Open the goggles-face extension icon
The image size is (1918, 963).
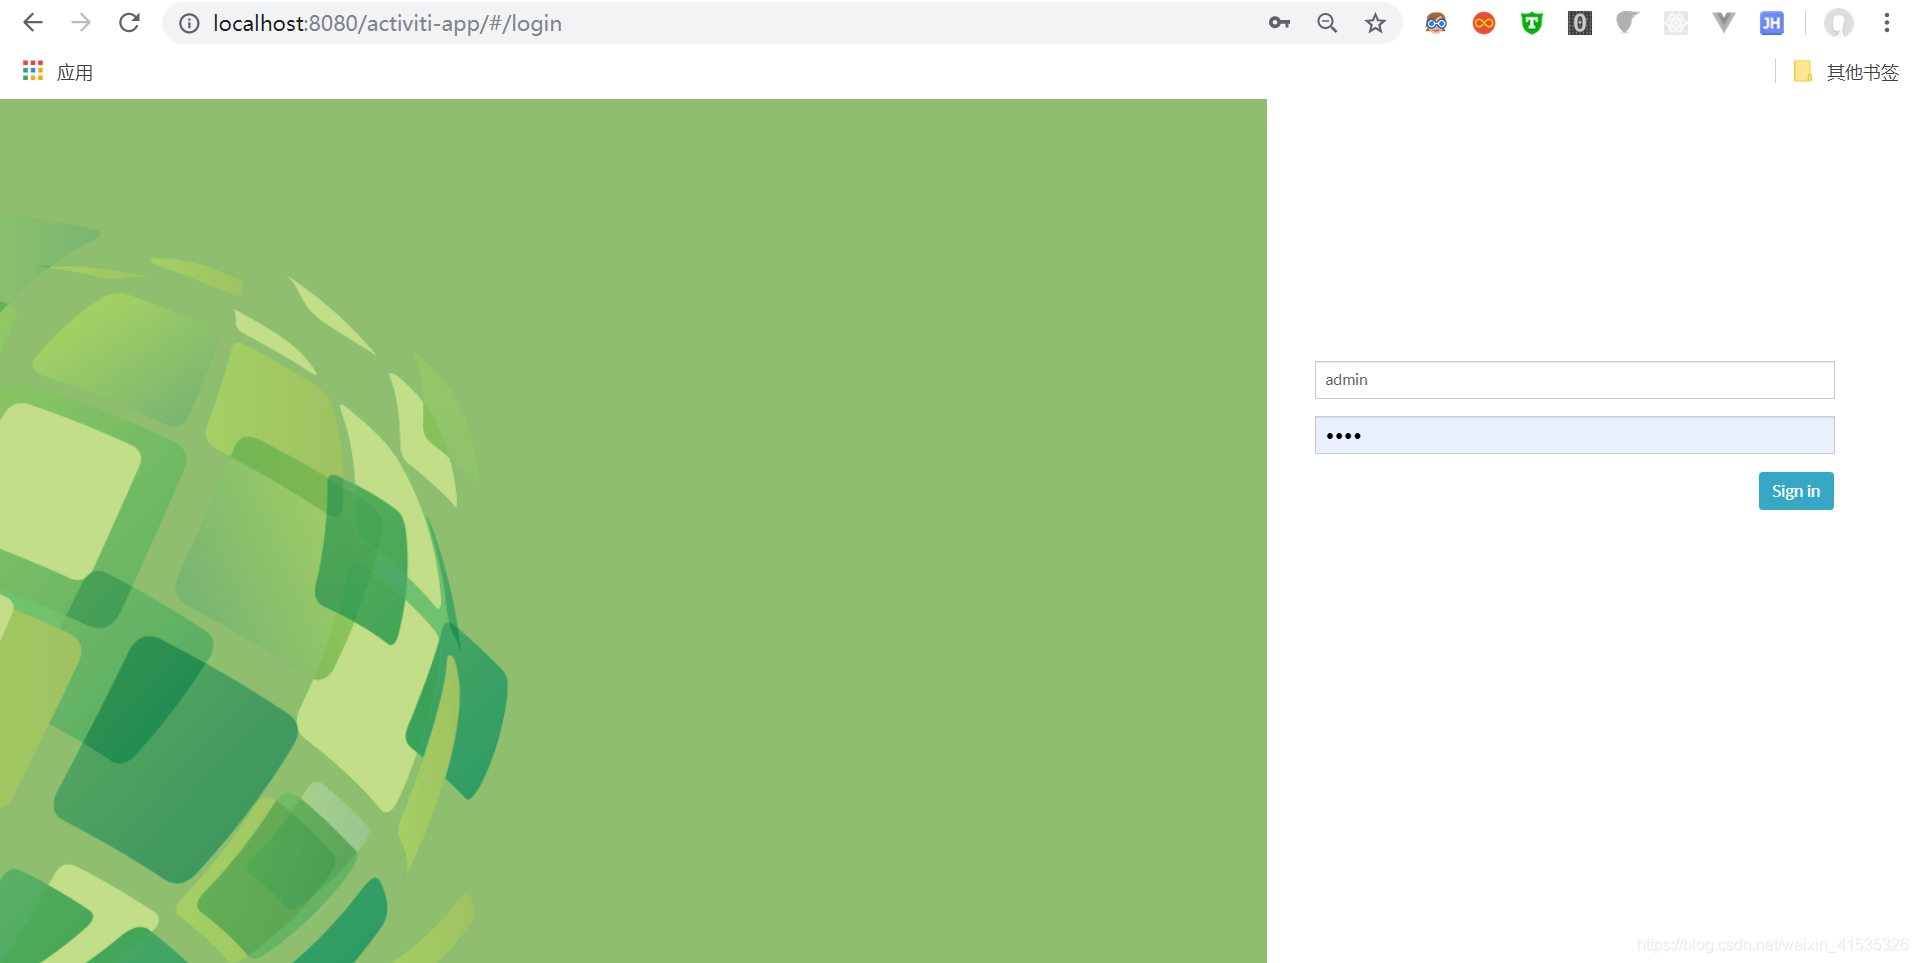coord(1436,23)
